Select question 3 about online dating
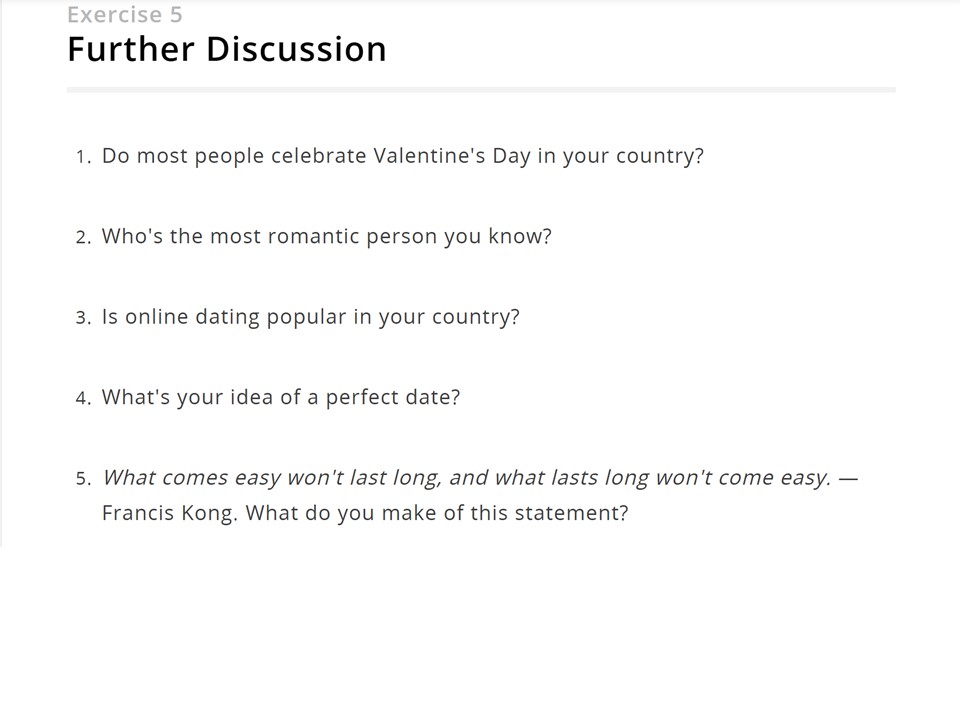The width and height of the screenshot is (960, 720). (x=310, y=317)
